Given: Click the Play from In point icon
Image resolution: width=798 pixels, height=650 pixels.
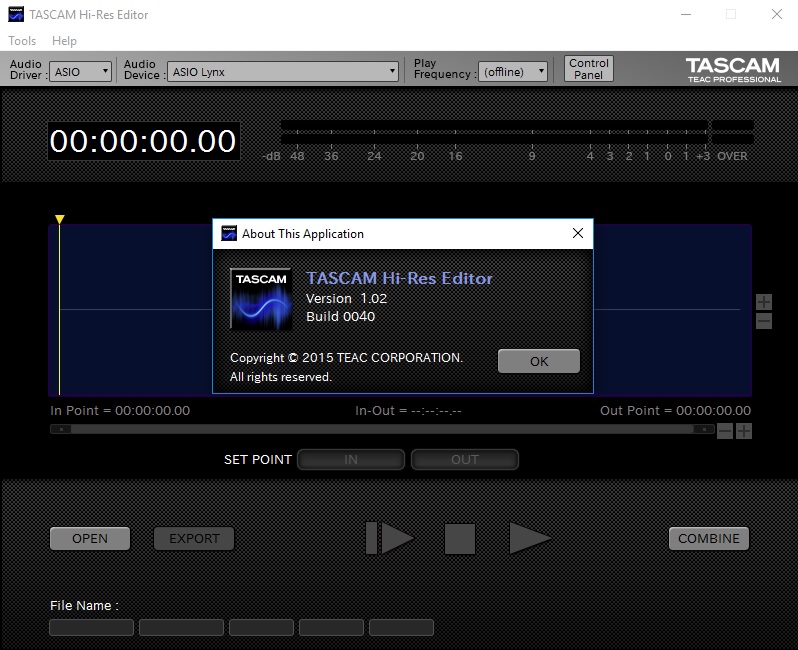Looking at the screenshot, I should click(390, 538).
